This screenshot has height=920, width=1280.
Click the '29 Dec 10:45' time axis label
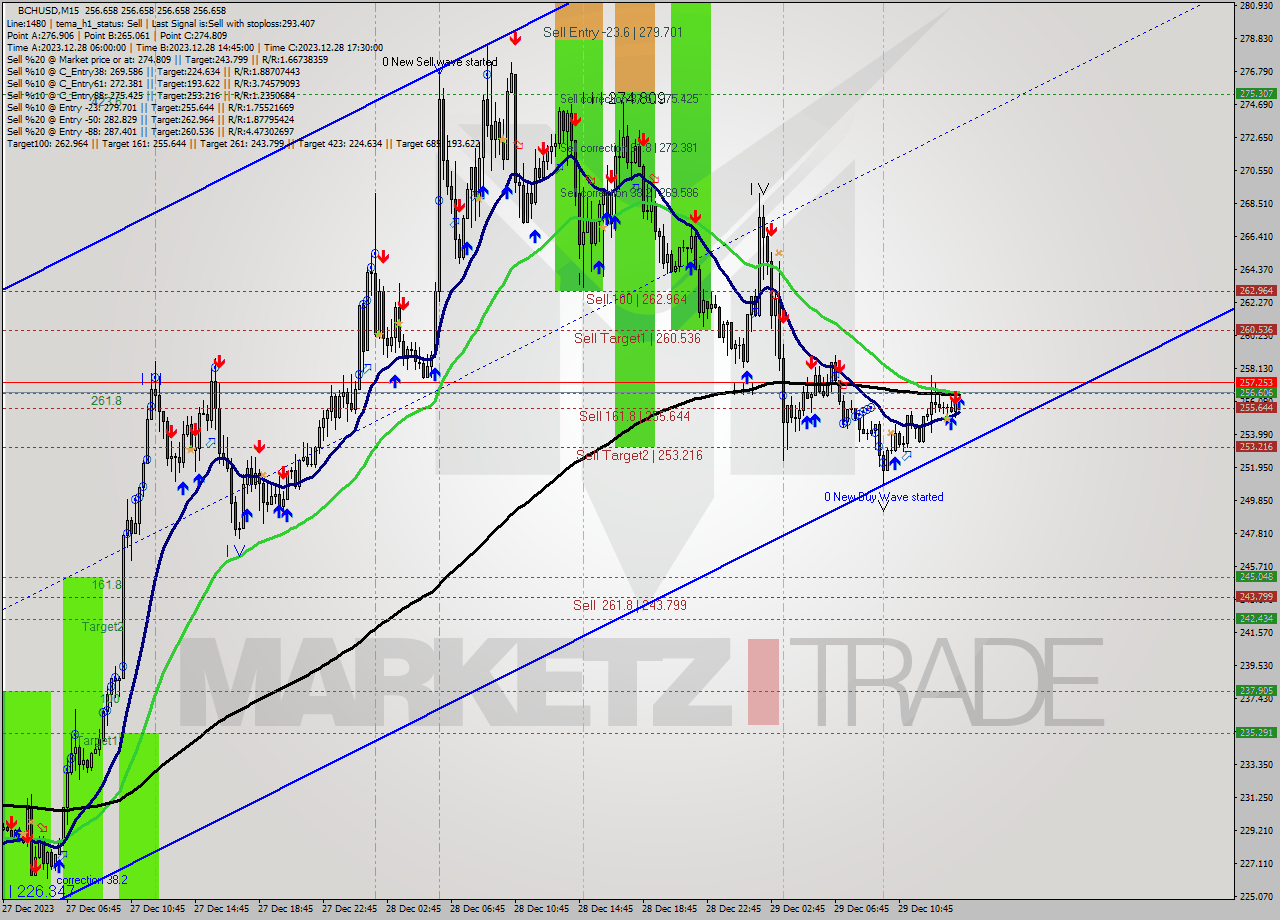(925, 909)
